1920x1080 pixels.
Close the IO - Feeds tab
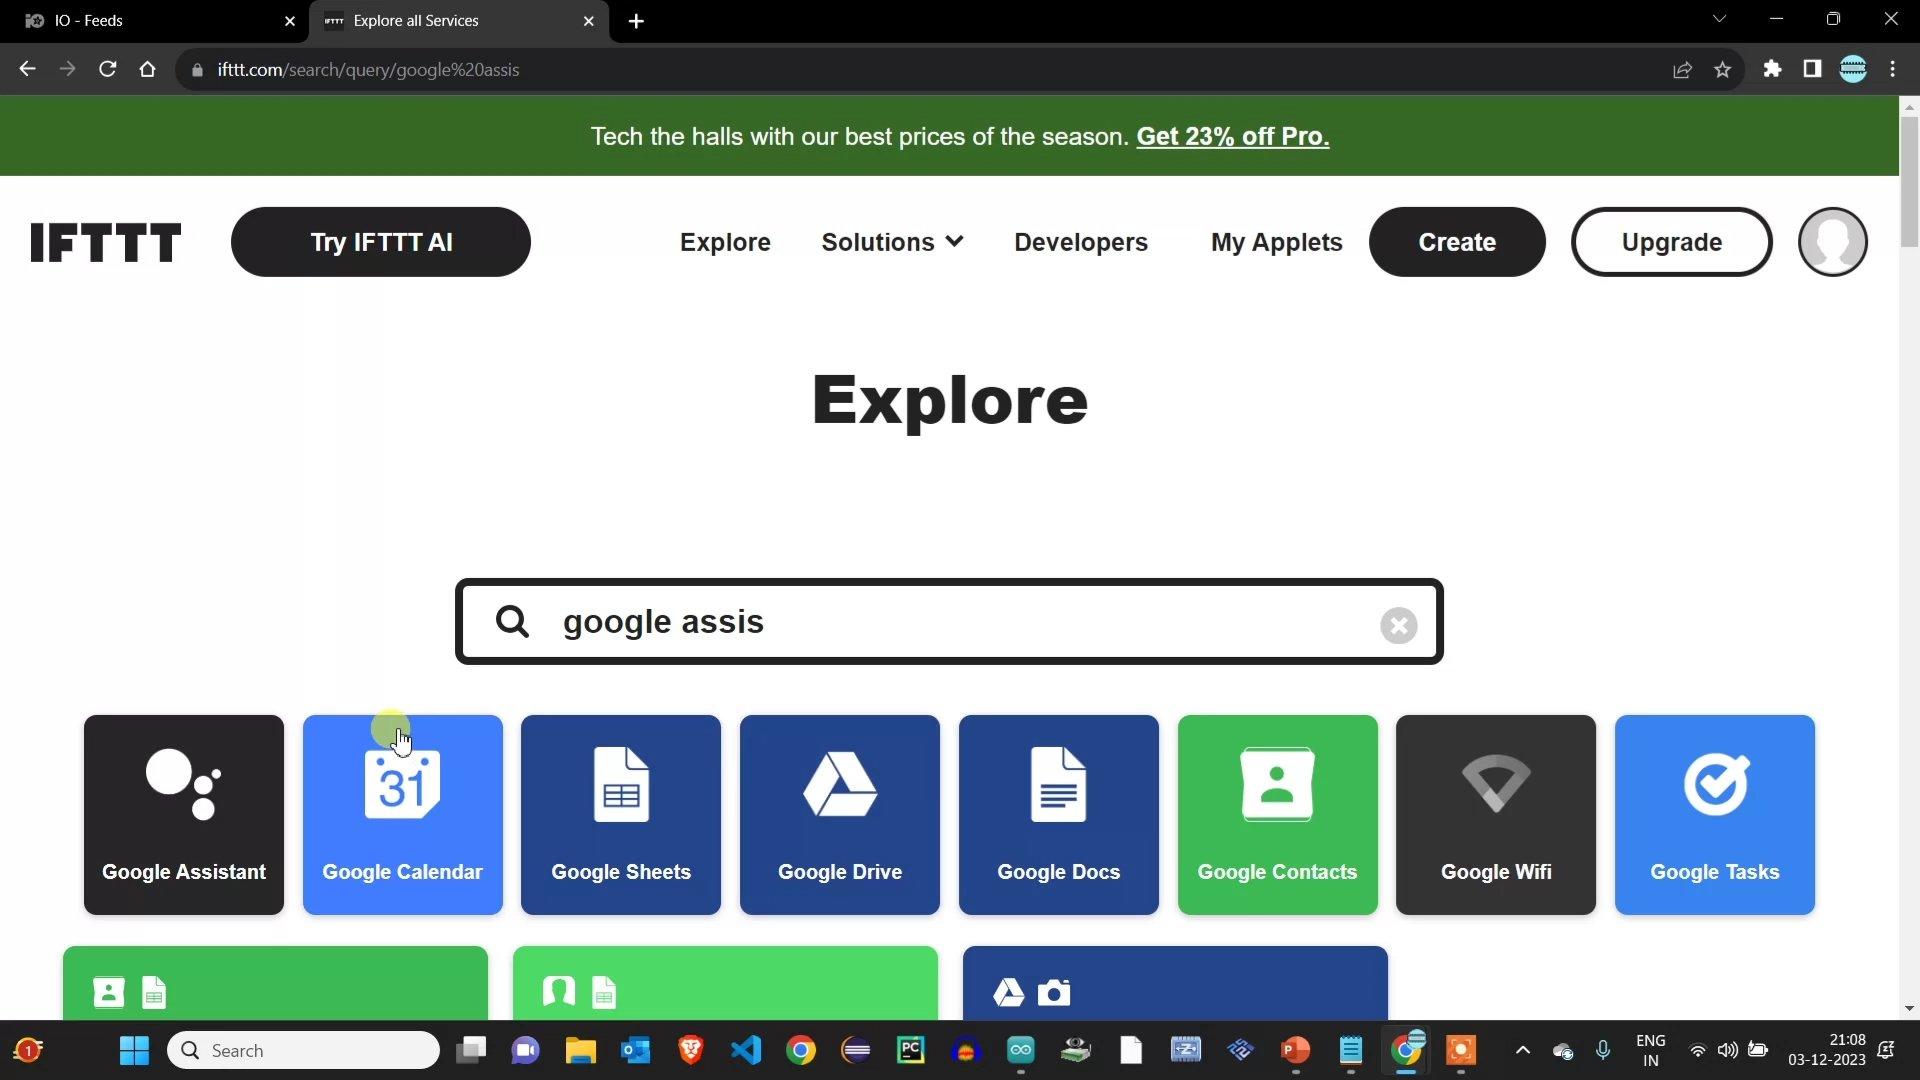point(290,21)
